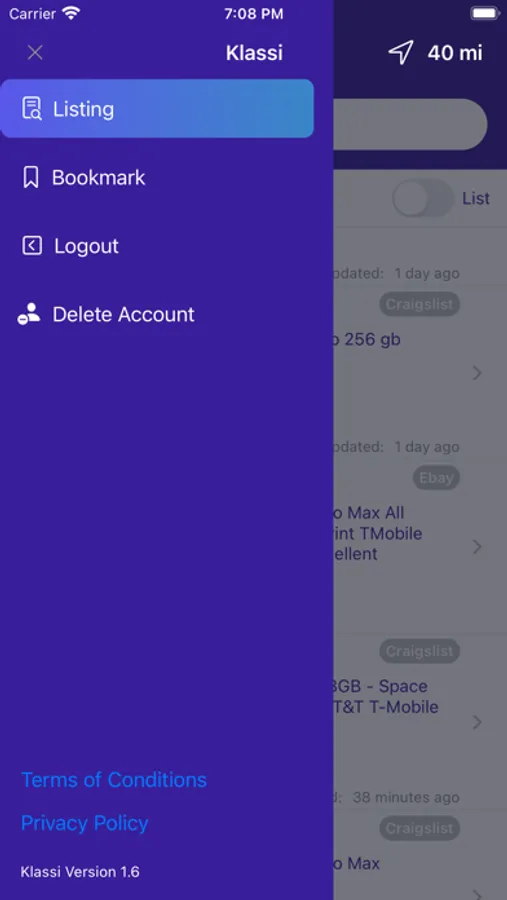Viewport: 507px width, 900px height.
Task: Tap the dimmed search field
Action: point(410,125)
